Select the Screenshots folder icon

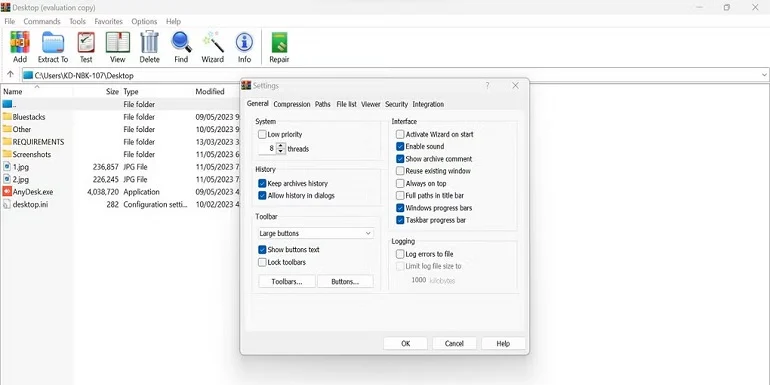coord(7,154)
